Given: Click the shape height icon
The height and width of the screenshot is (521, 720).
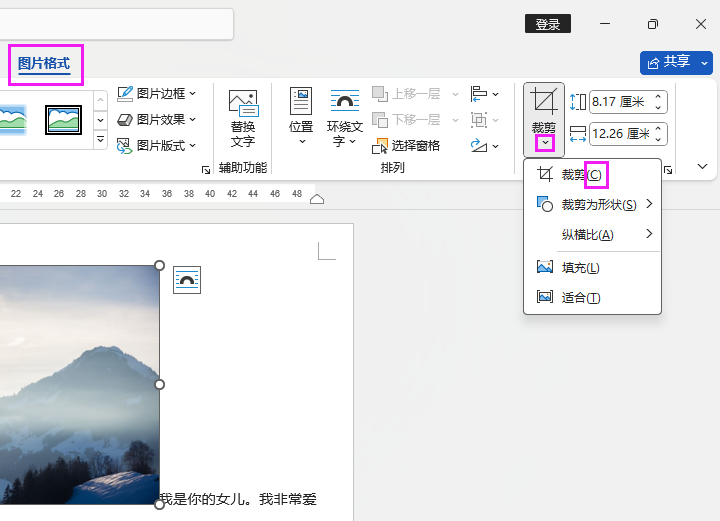Looking at the screenshot, I should click(x=578, y=102).
